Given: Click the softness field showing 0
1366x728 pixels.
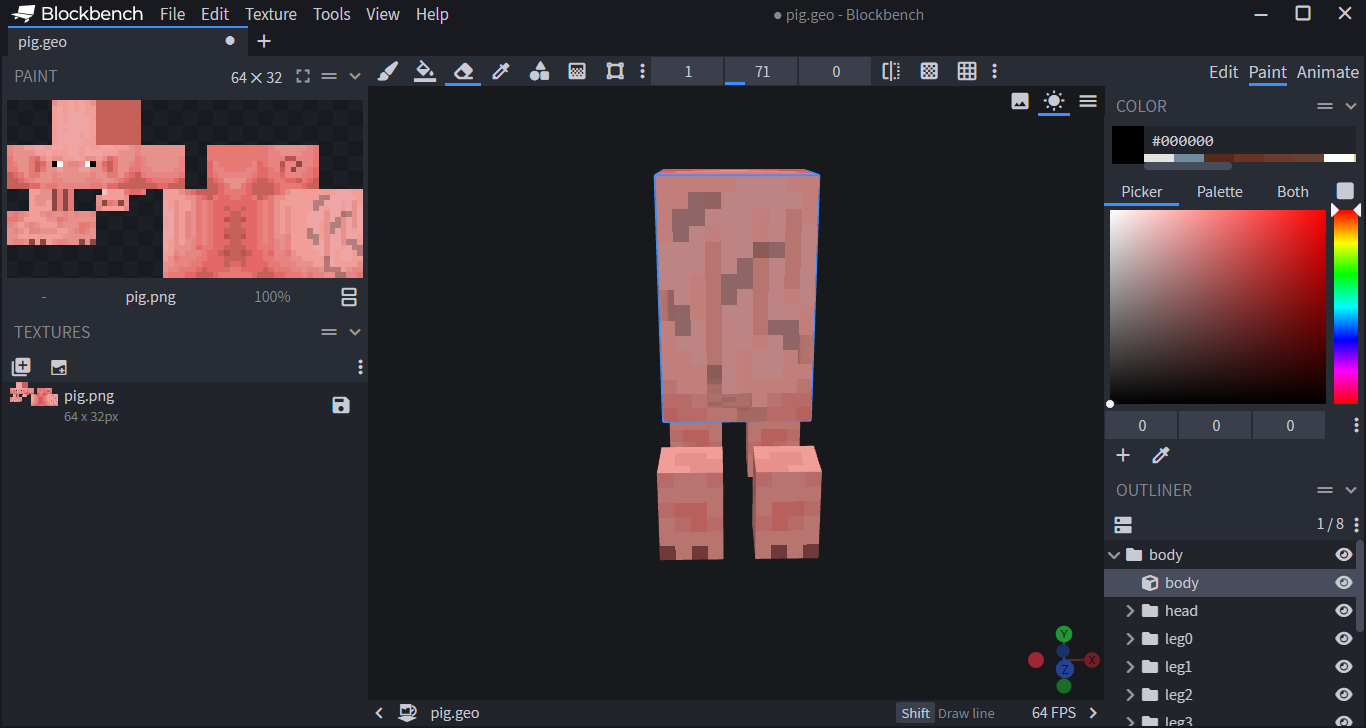Looking at the screenshot, I should click(836, 71).
